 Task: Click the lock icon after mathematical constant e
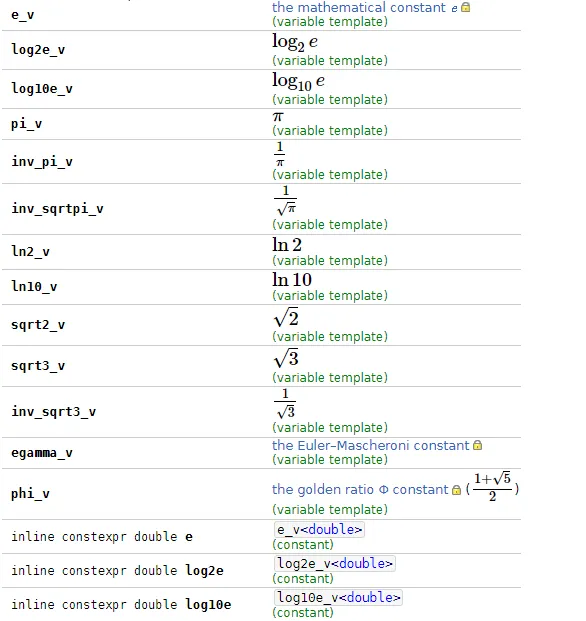[x=466, y=7]
